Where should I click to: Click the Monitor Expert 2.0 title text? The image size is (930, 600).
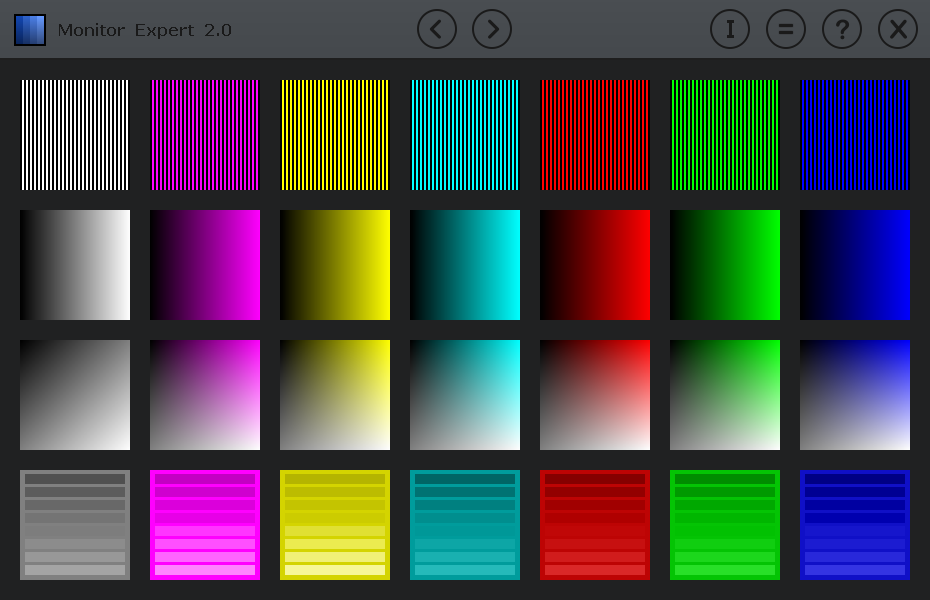pos(144,30)
